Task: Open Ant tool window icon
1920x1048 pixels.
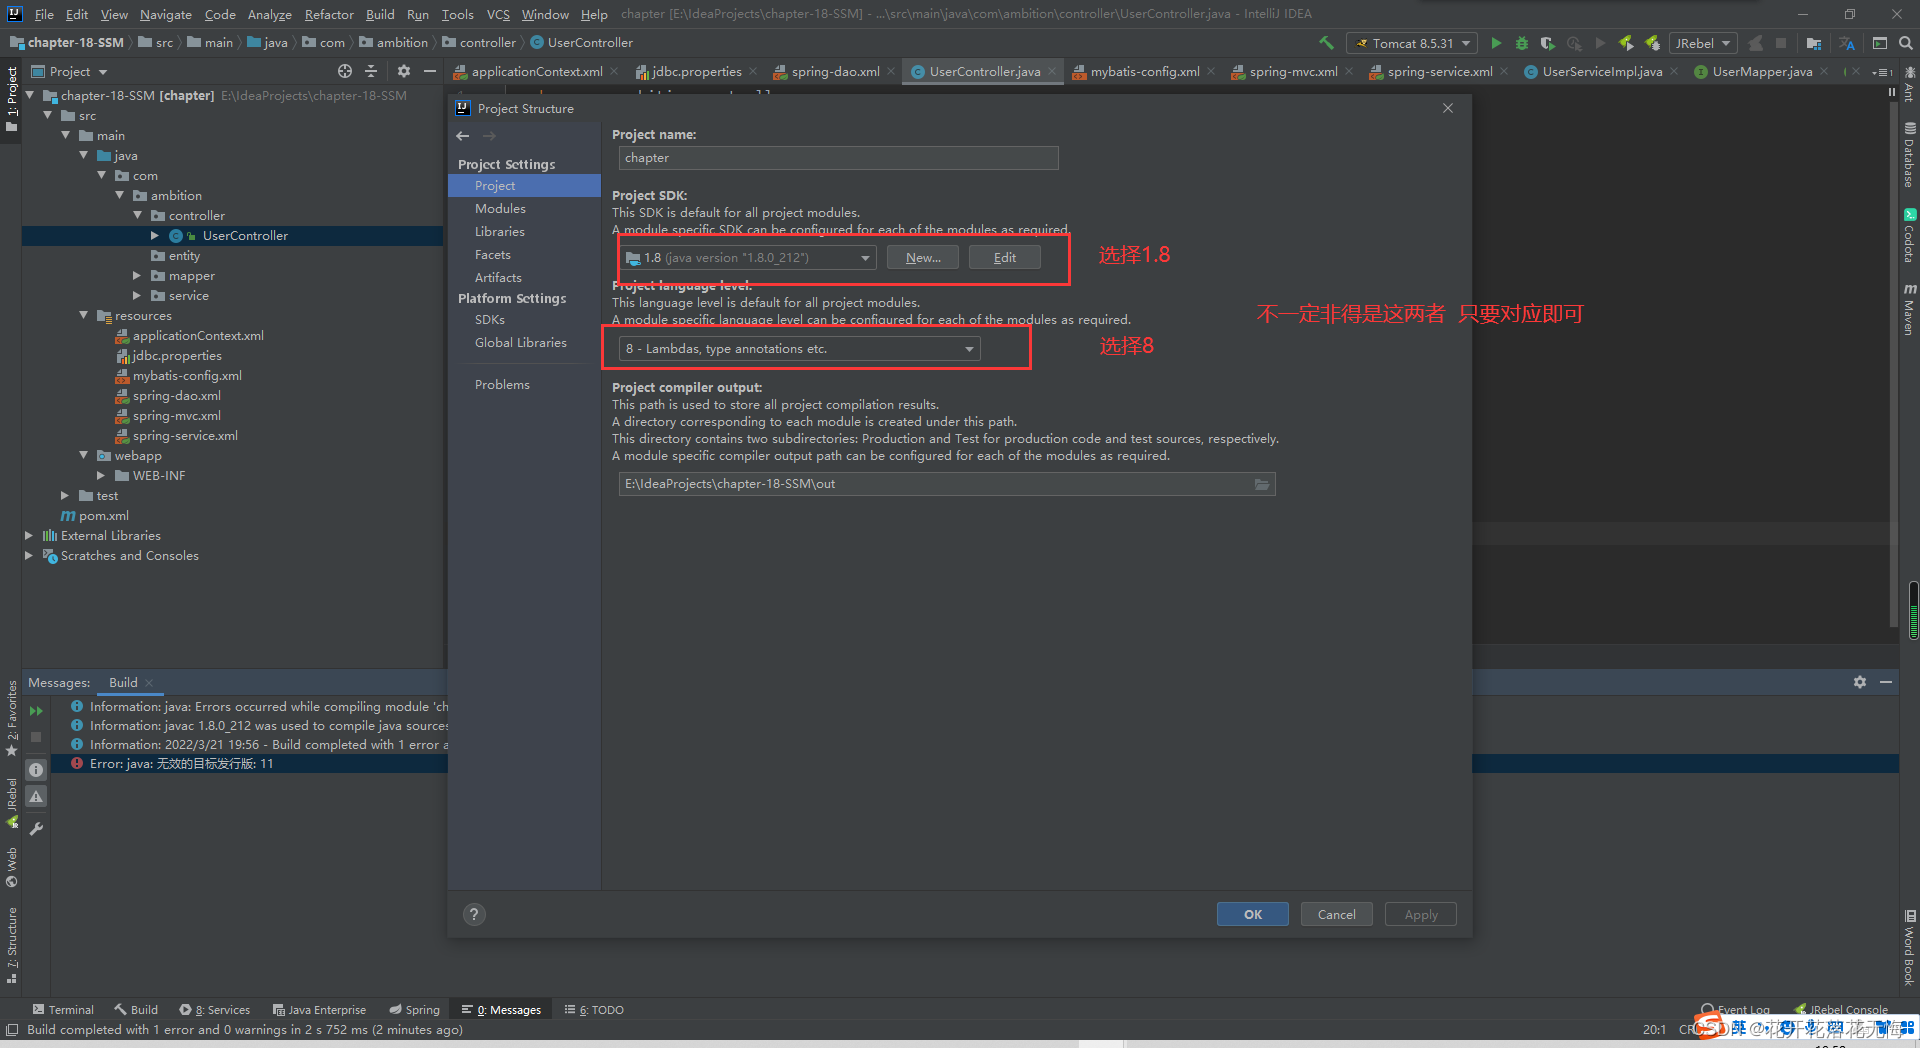Action: pyautogui.click(x=1909, y=86)
